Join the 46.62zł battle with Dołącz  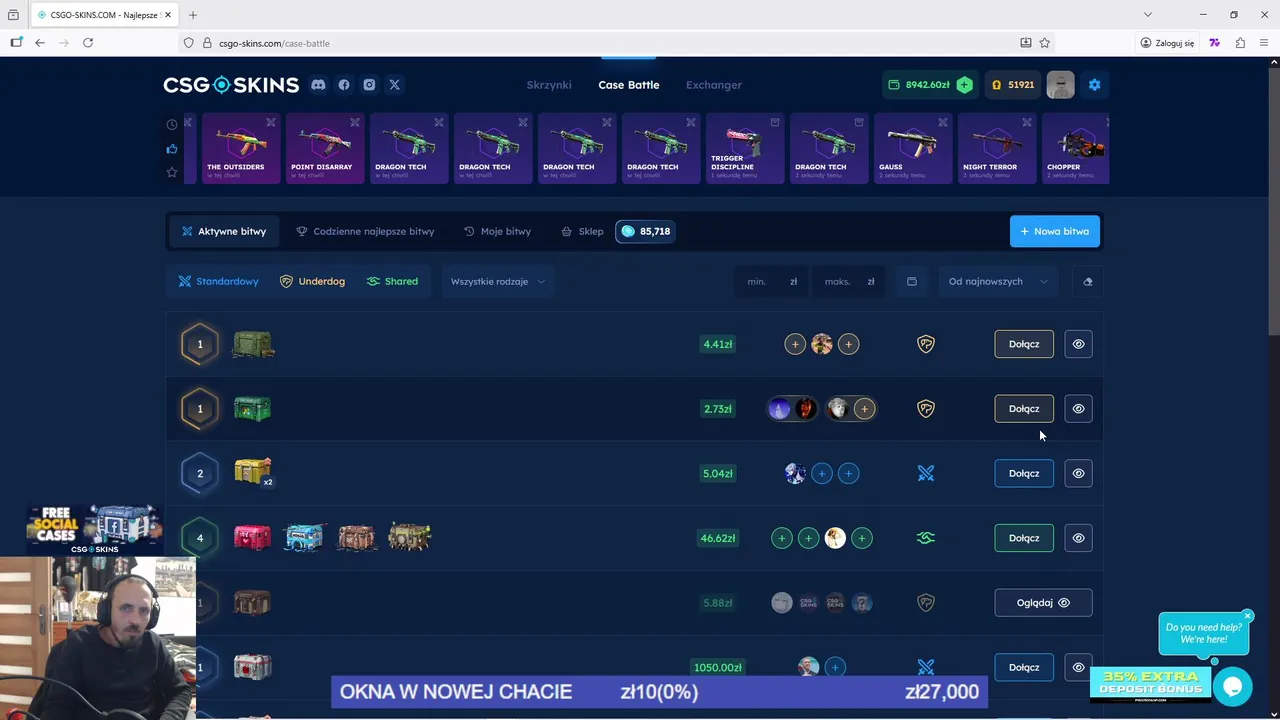pos(1024,538)
